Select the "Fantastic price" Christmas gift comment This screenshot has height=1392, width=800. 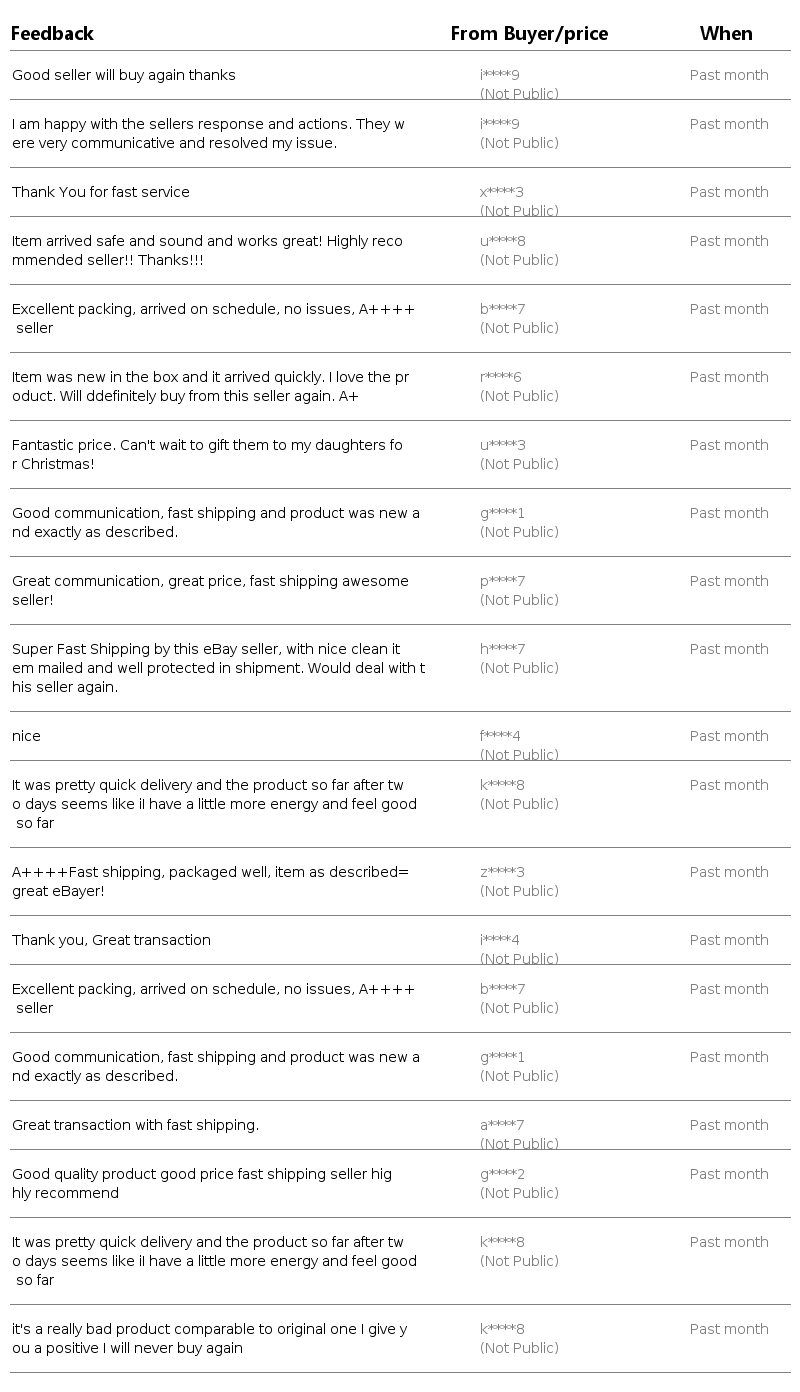(207, 454)
